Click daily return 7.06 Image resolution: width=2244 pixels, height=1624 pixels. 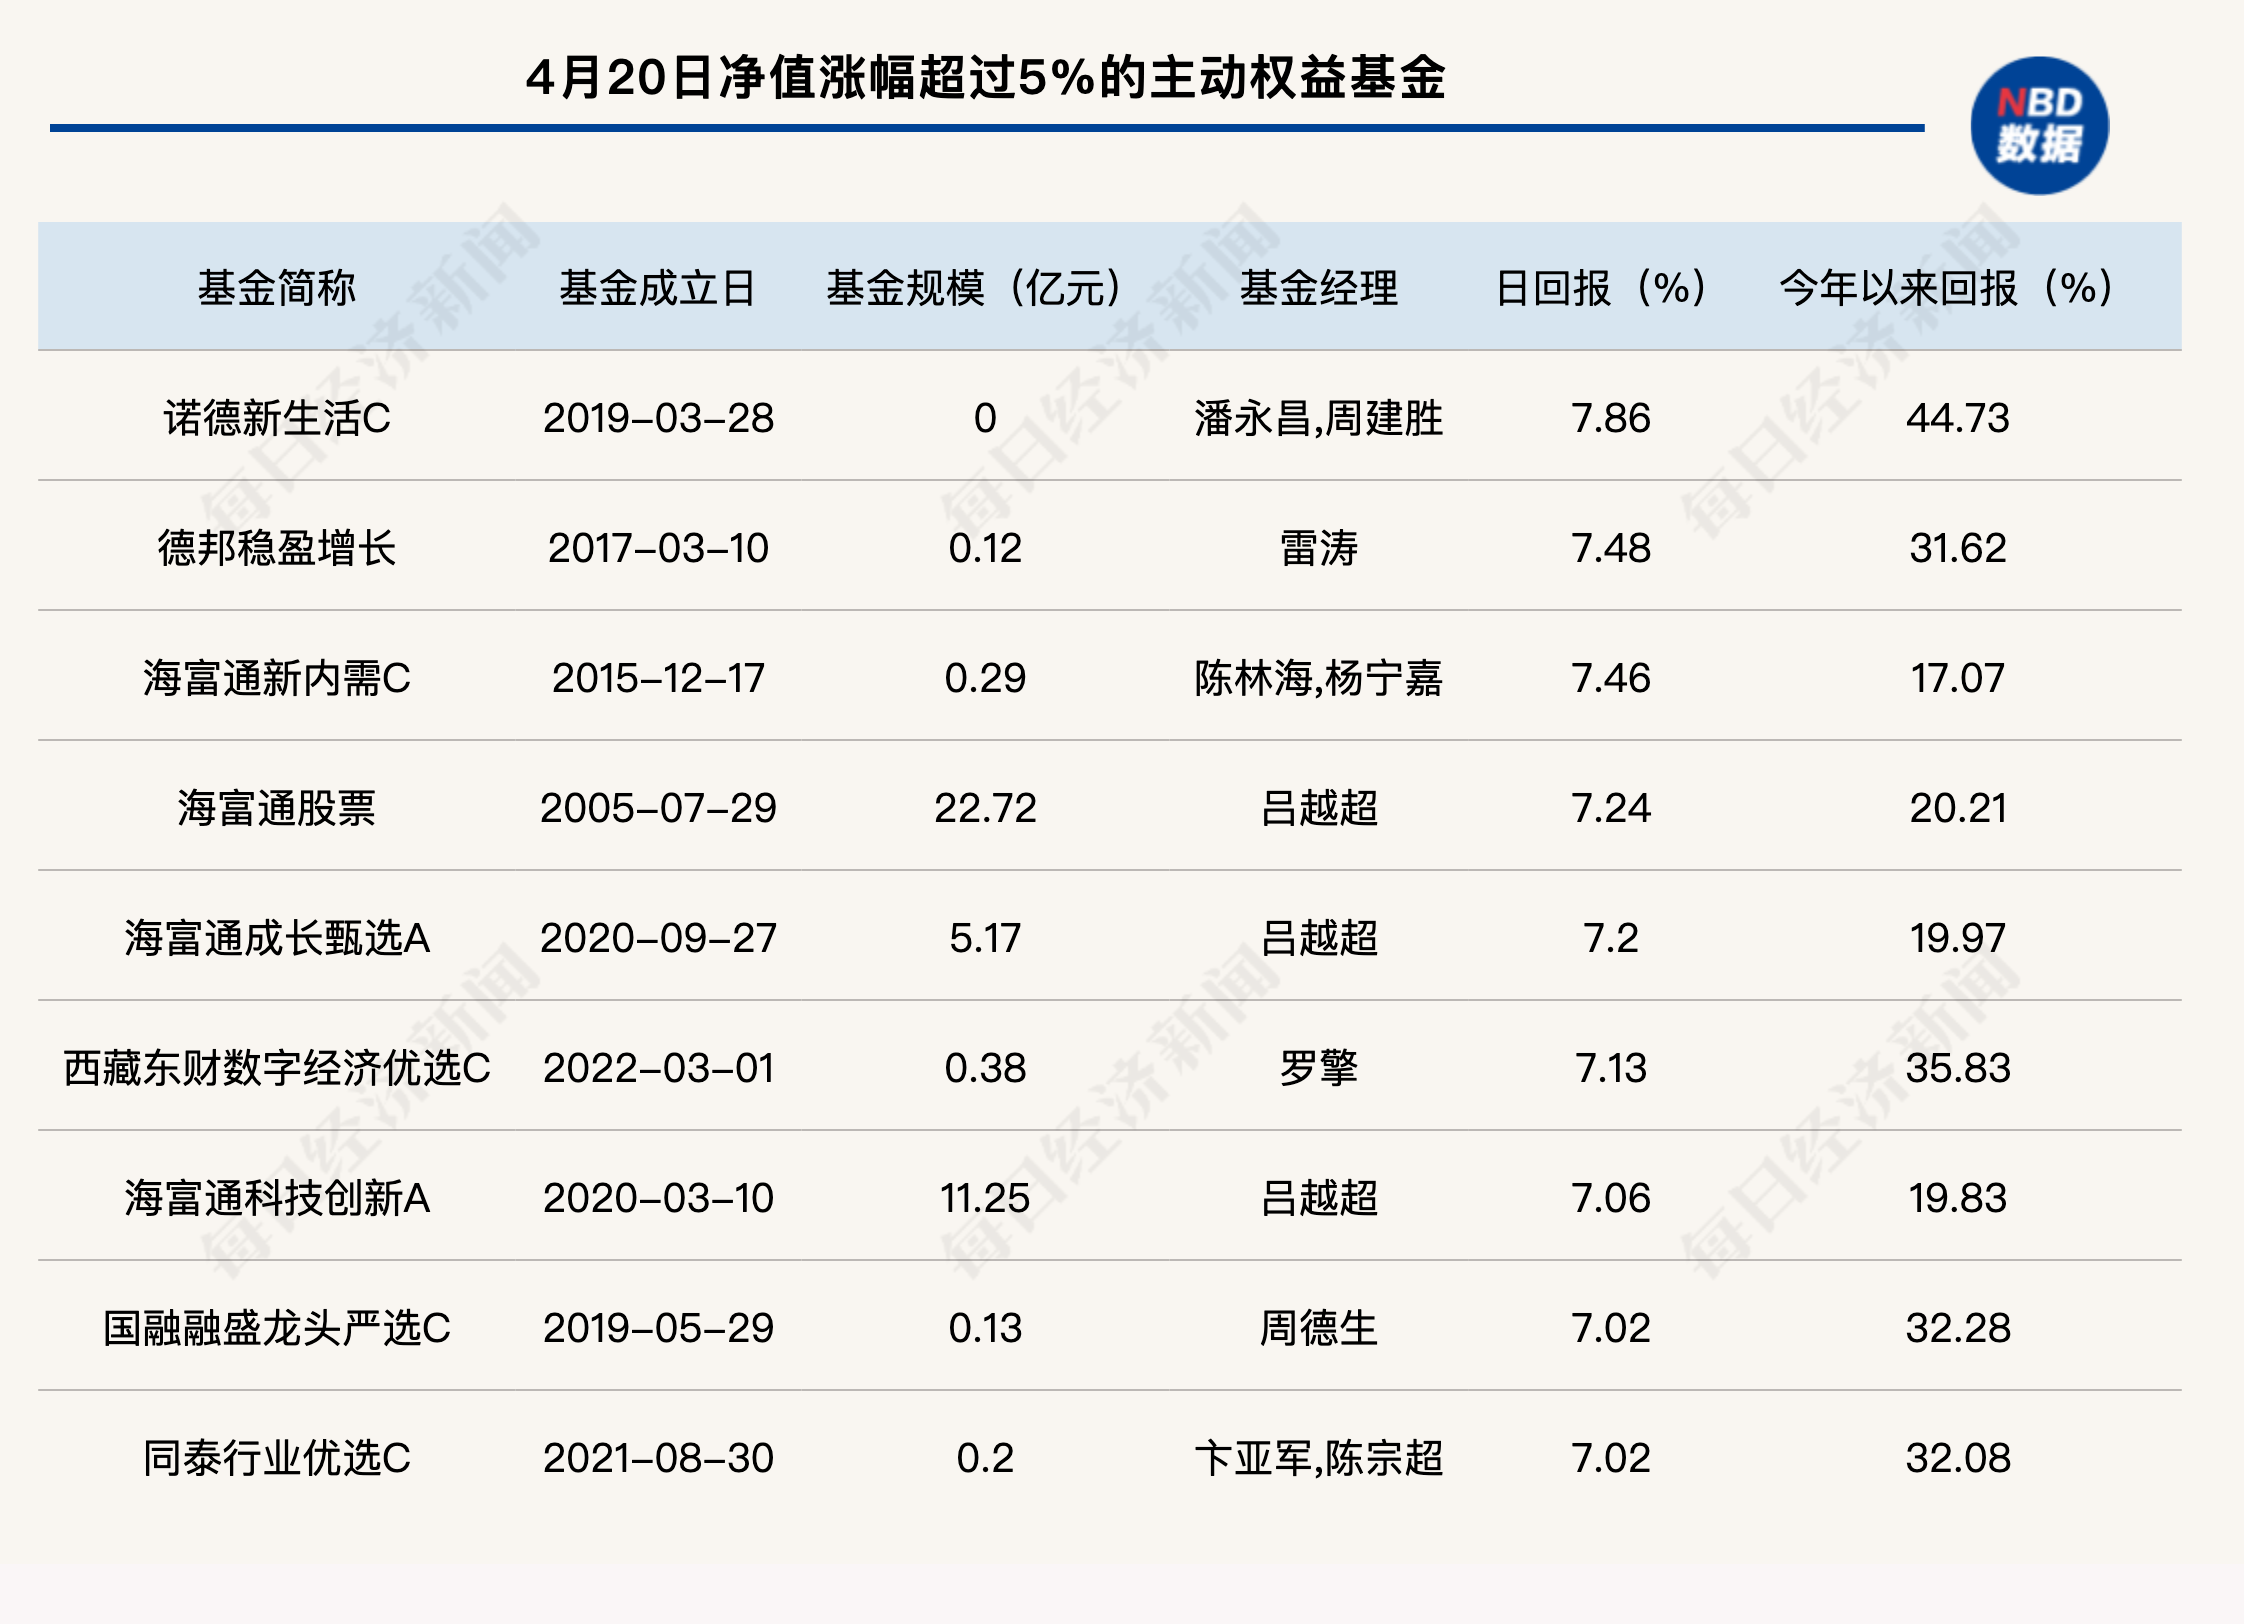coord(1611,1198)
